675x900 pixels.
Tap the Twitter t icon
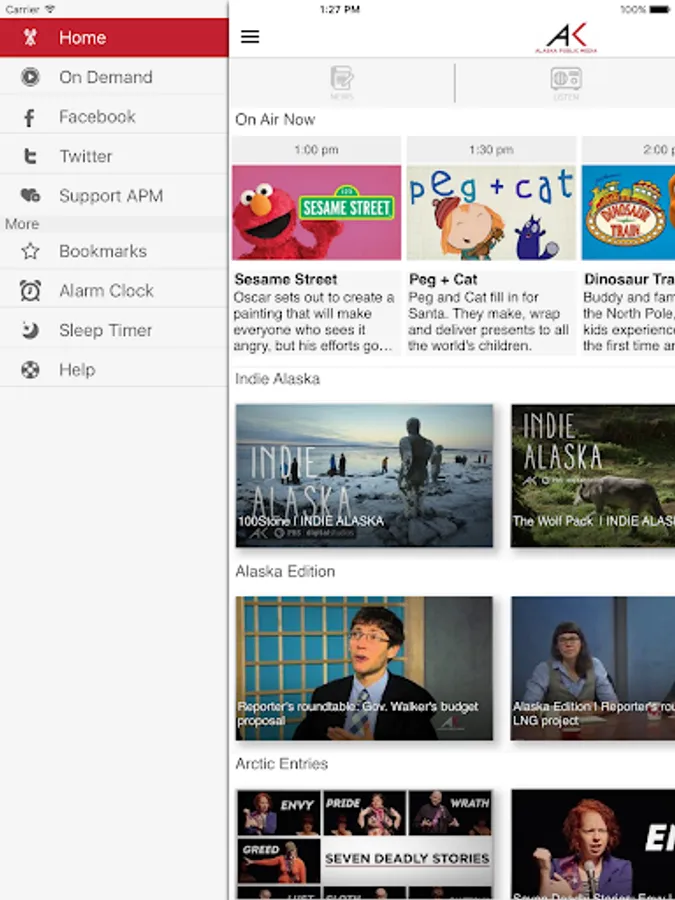30,156
